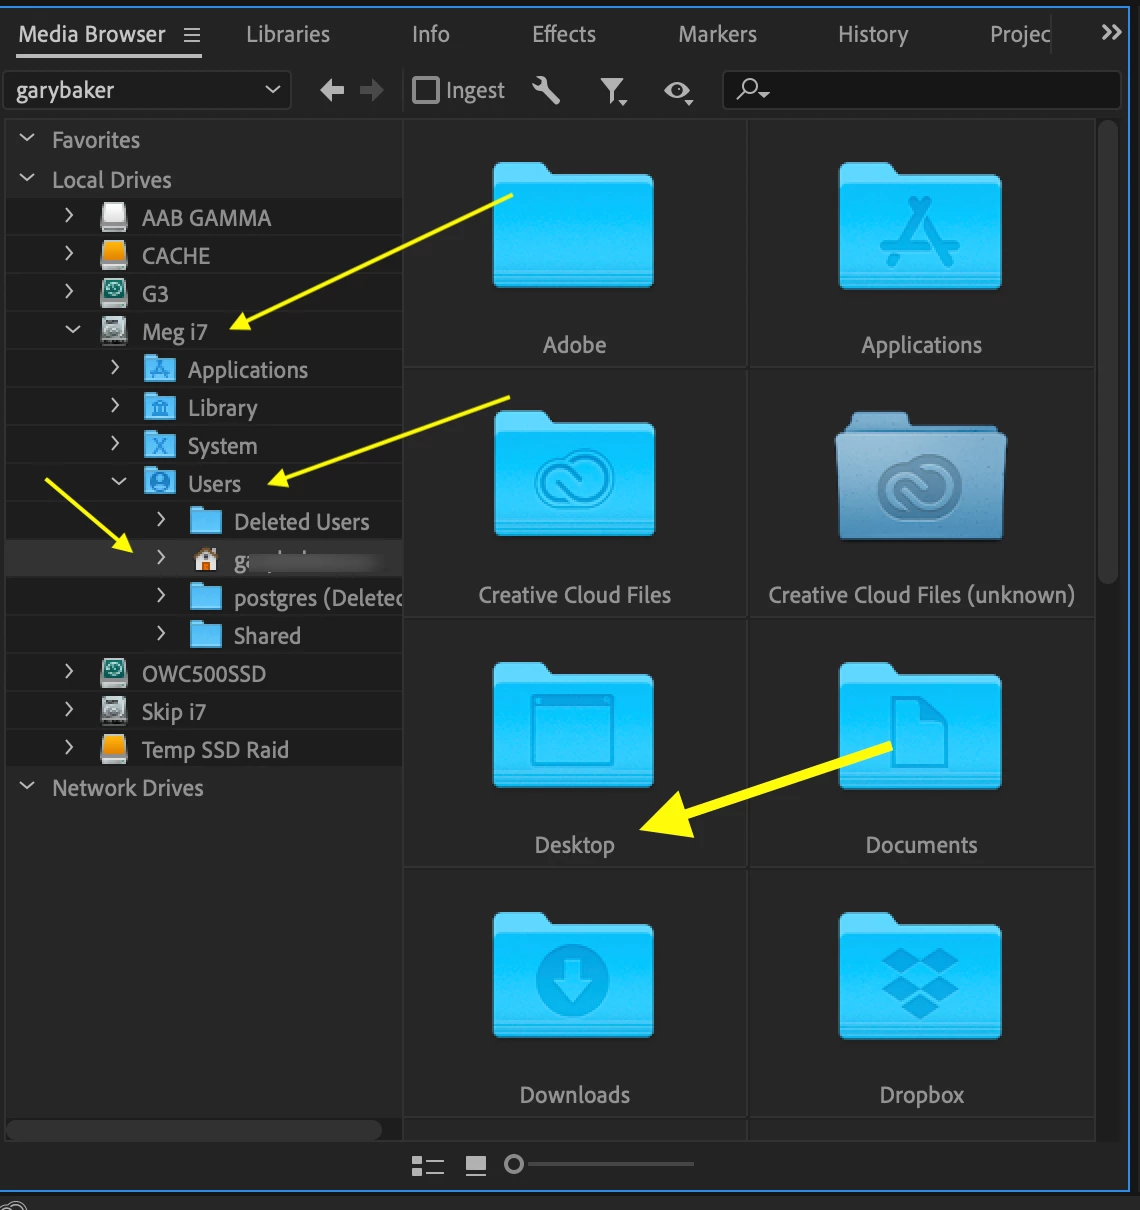This screenshot has height=1210, width=1140.
Task: Open the Dropbox folder thumbnail
Action: click(x=920, y=975)
